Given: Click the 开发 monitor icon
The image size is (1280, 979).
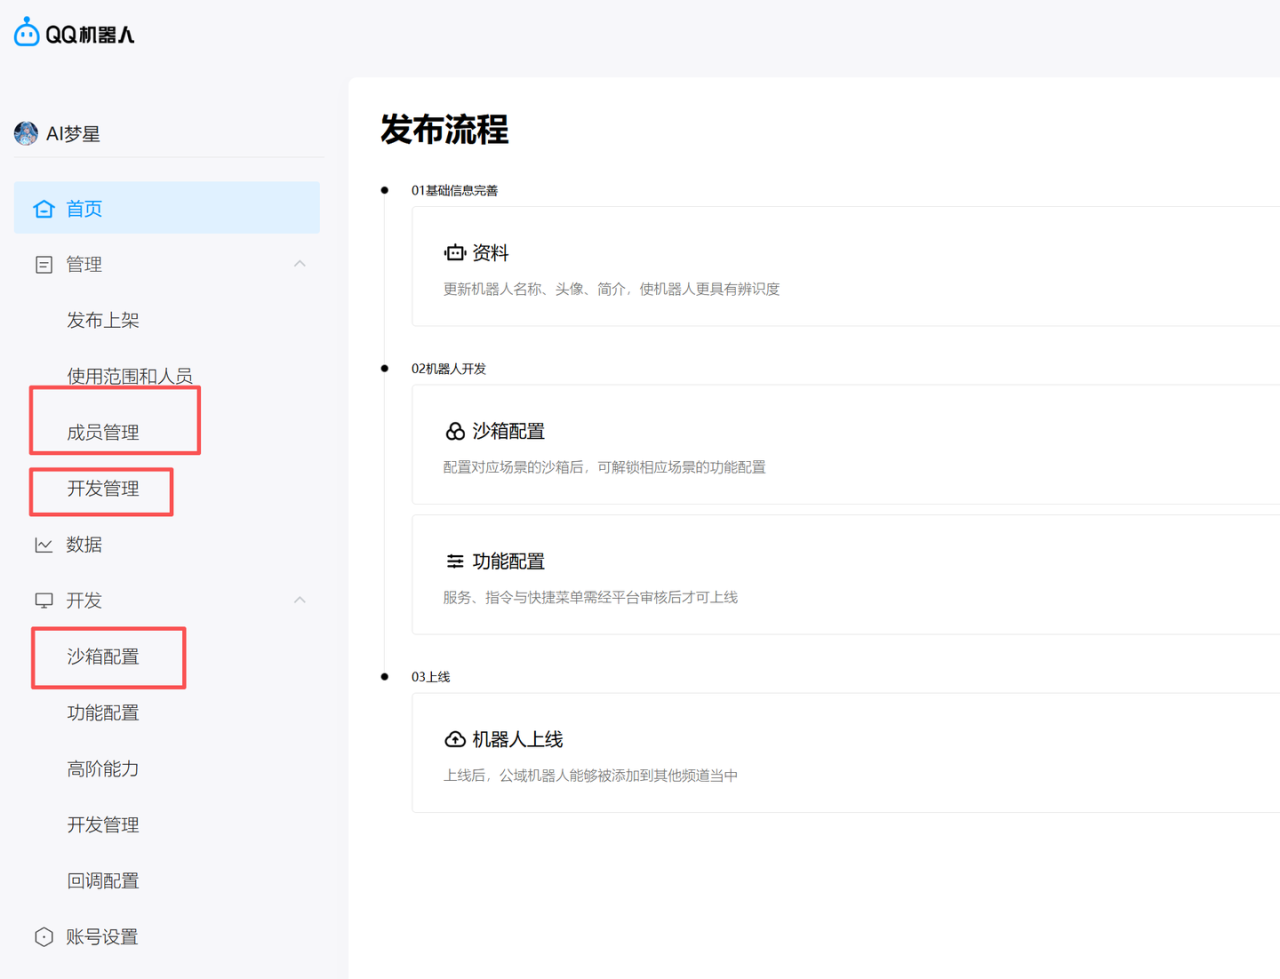Looking at the screenshot, I should [44, 601].
